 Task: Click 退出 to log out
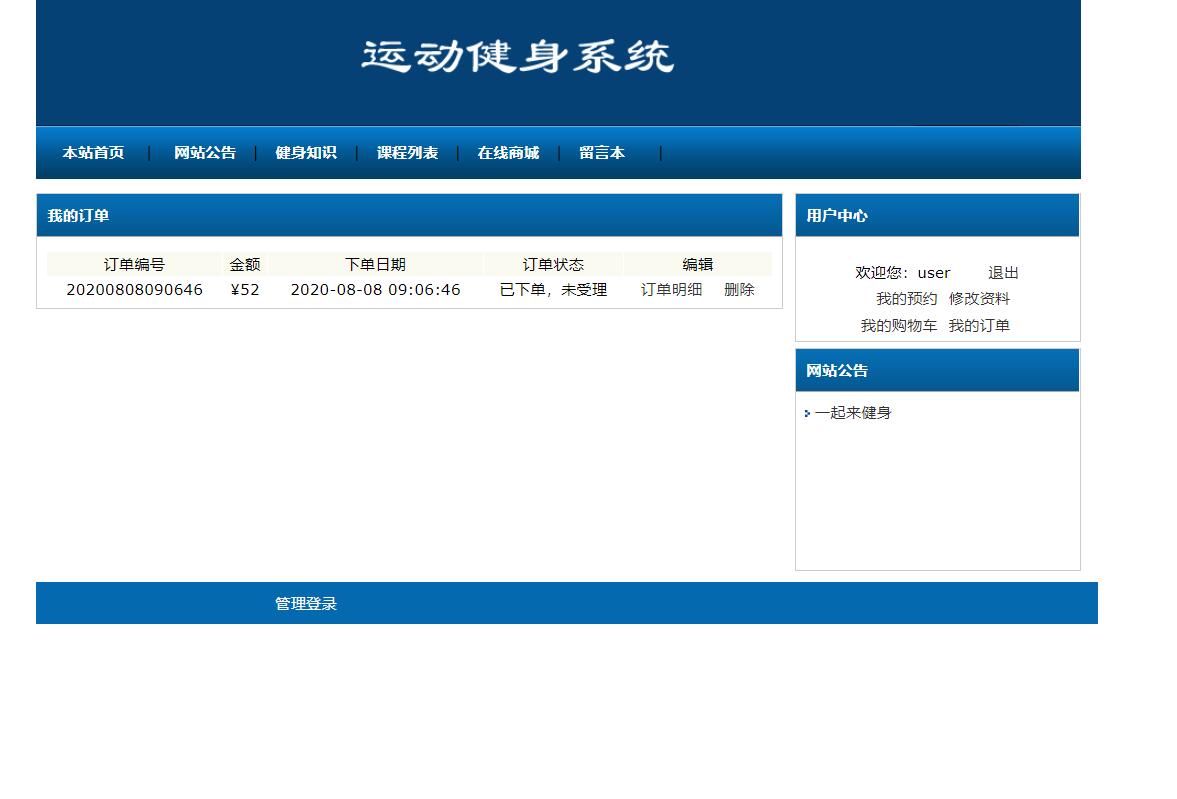click(x=1002, y=272)
